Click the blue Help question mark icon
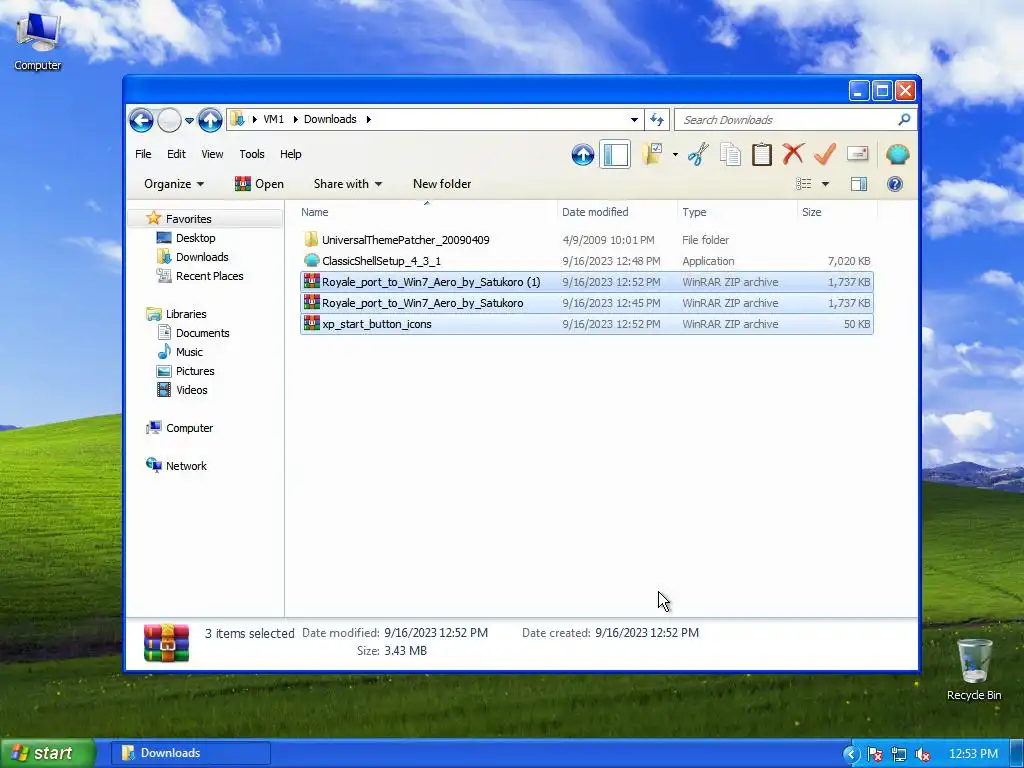Screen dimensions: 1024x768 click(x=895, y=184)
